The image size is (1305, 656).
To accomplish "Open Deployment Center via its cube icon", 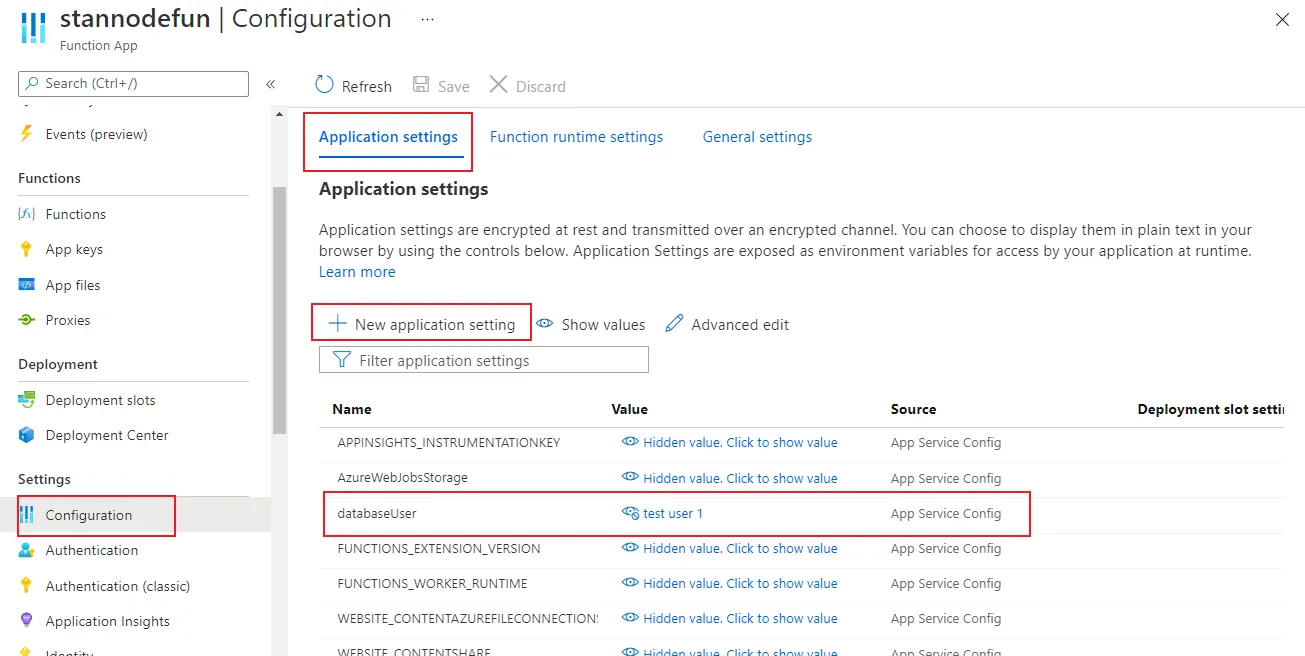I will [27, 435].
